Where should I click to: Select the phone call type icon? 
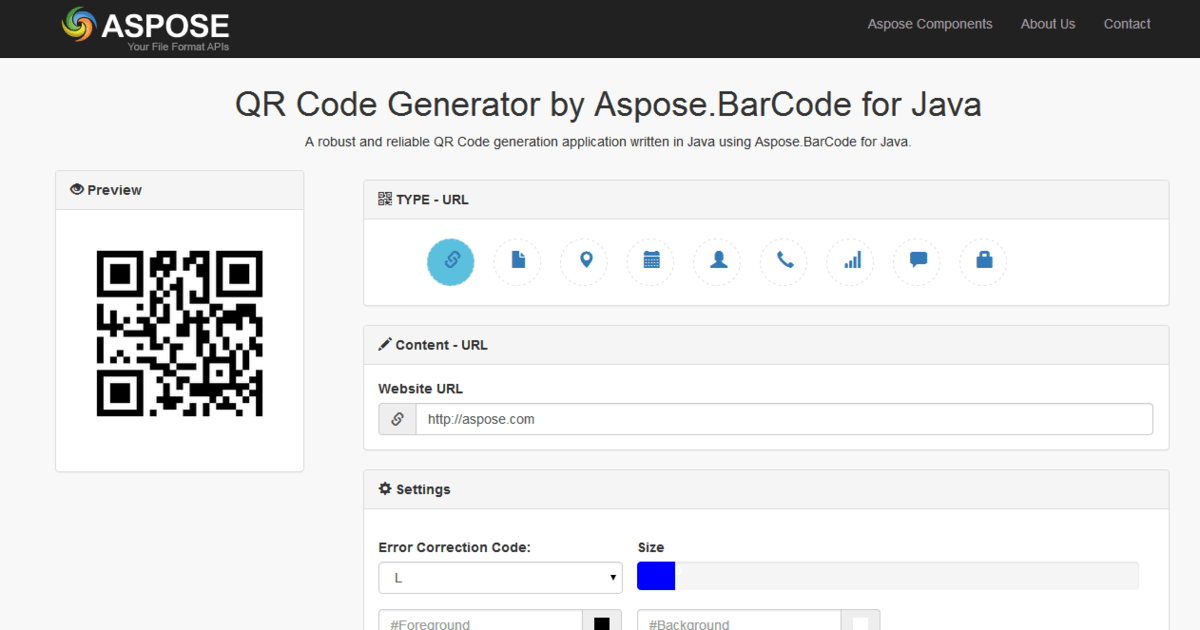pyautogui.click(x=783, y=261)
